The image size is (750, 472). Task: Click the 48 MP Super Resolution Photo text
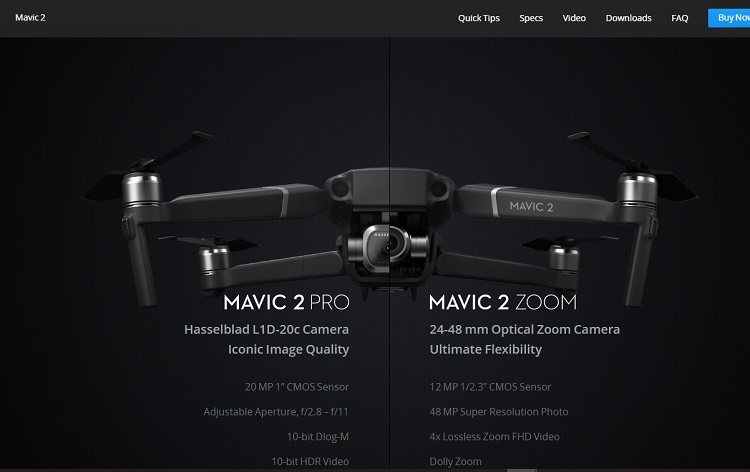tap(499, 412)
